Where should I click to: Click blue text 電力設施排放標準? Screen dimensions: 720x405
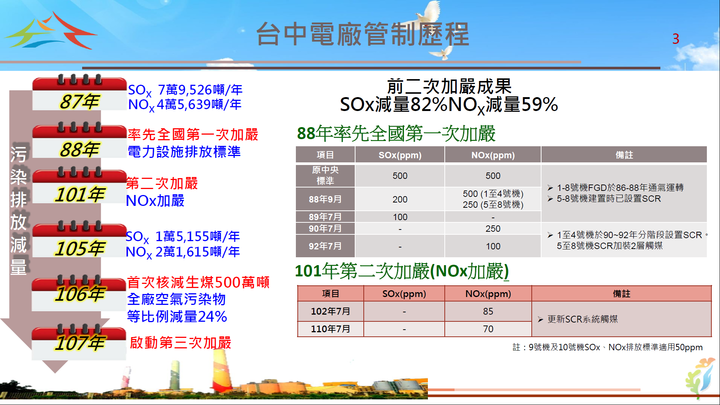(184, 152)
